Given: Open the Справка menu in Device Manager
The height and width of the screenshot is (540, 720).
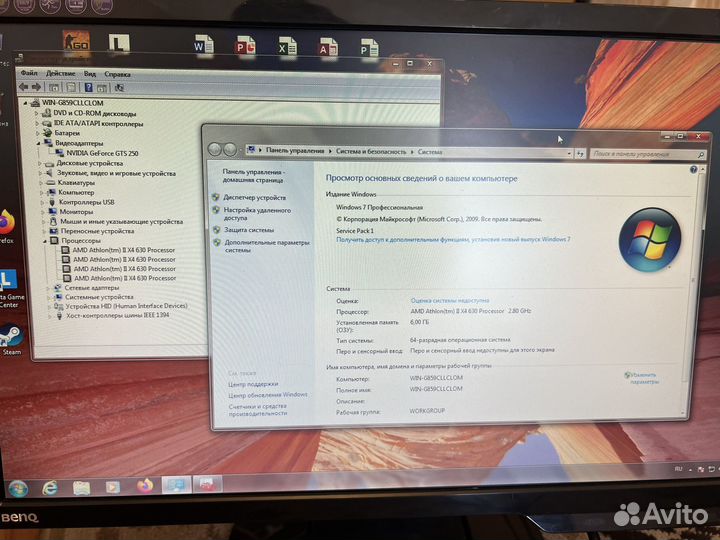Looking at the screenshot, I should point(118,74).
